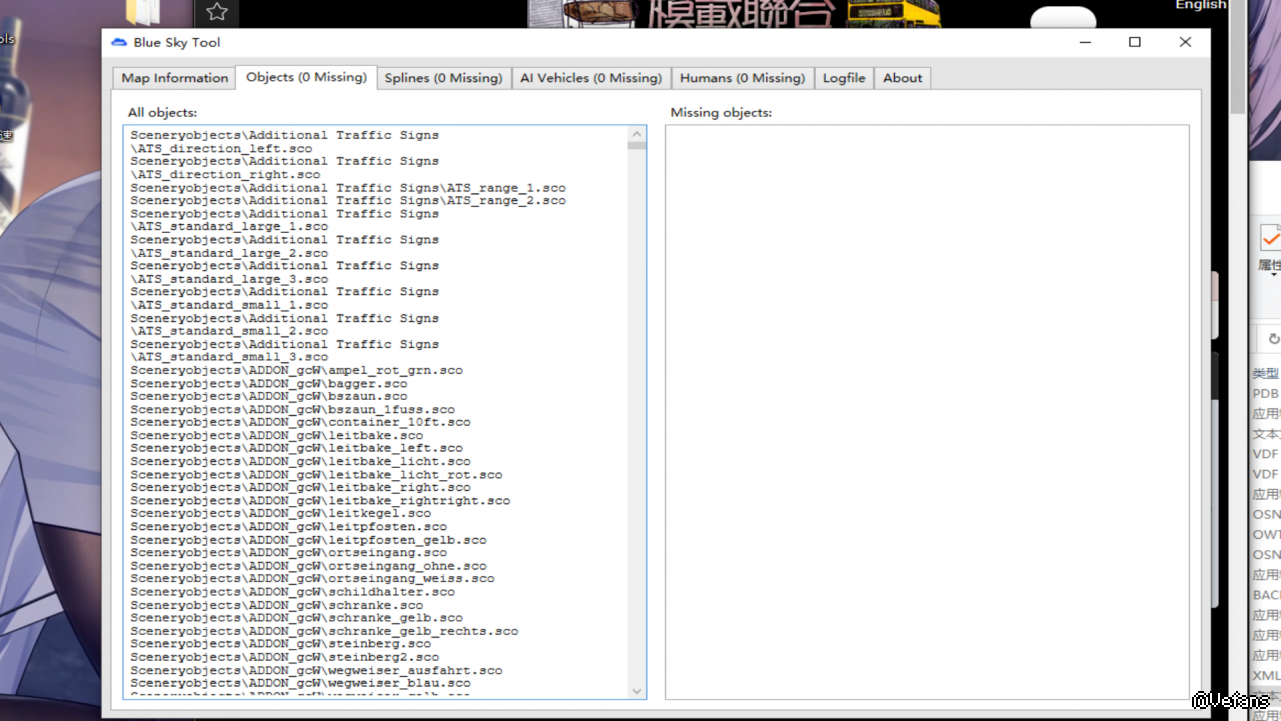Click the English language label at top right

click(x=1200, y=5)
